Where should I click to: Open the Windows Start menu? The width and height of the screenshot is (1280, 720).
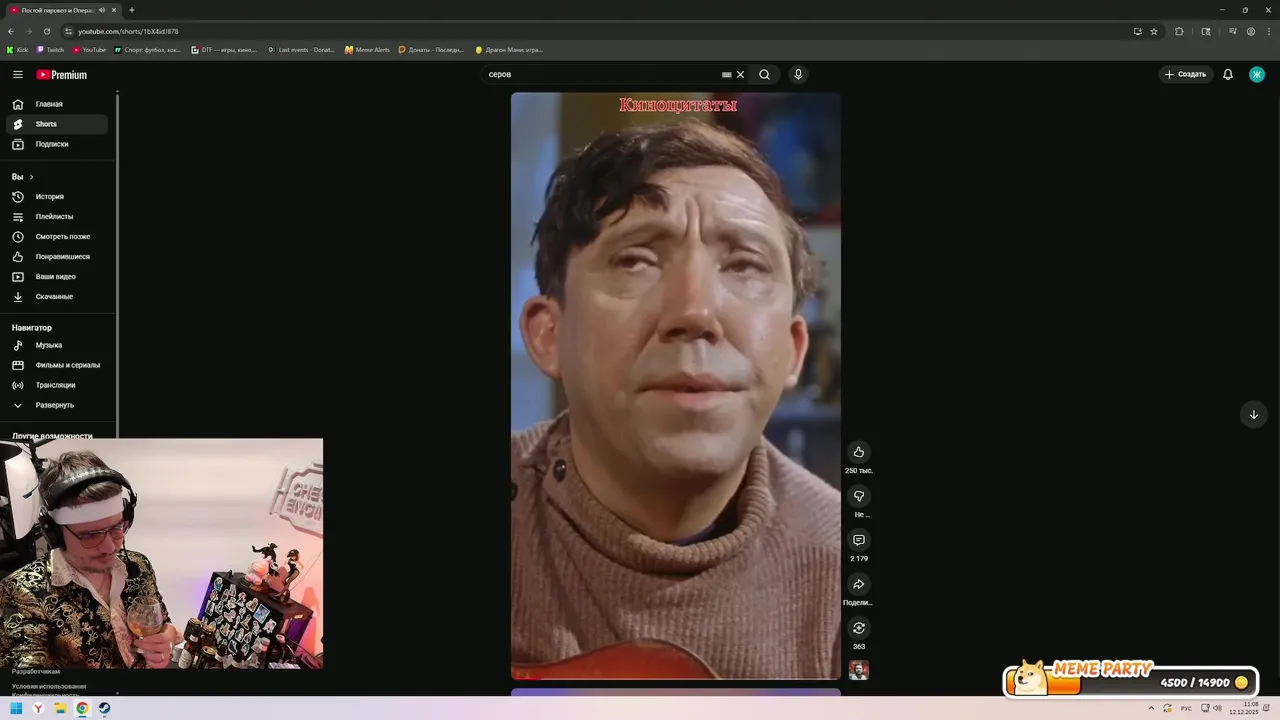[x=17, y=708]
